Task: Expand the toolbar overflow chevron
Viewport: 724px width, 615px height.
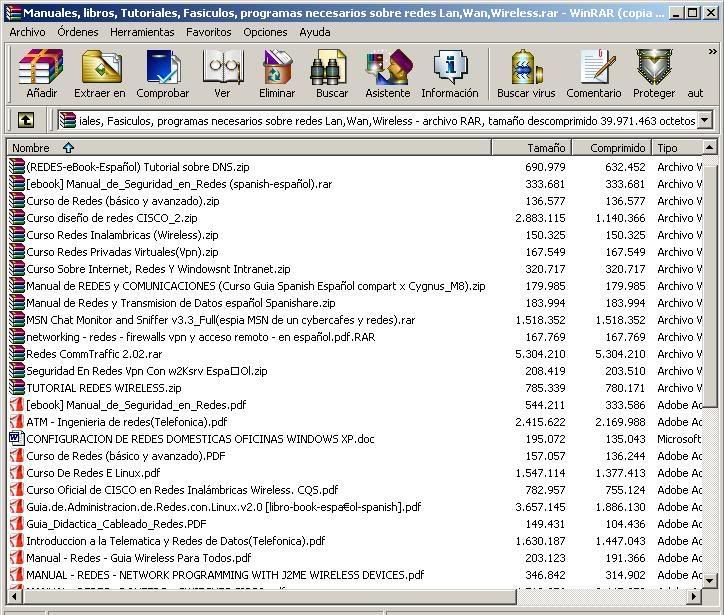Action: click(712, 52)
